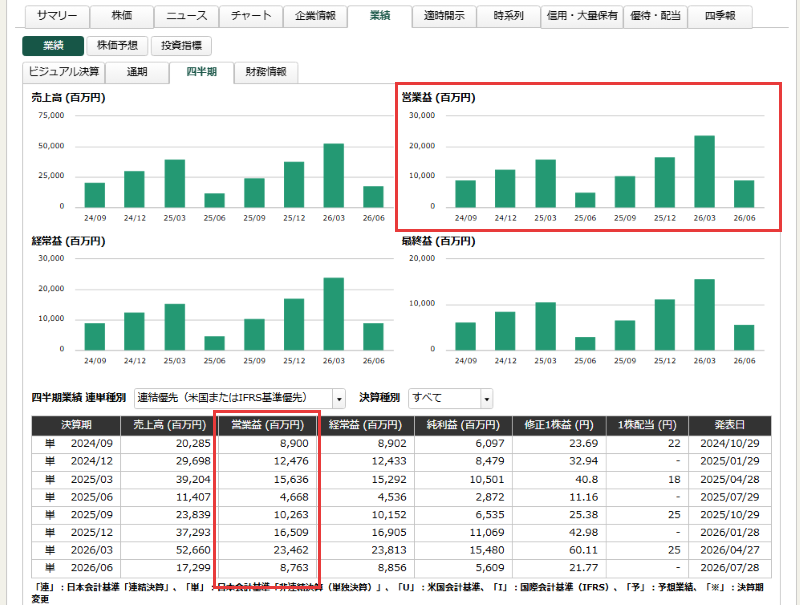
Task: Click sales value 20,285
Action: pos(193,443)
